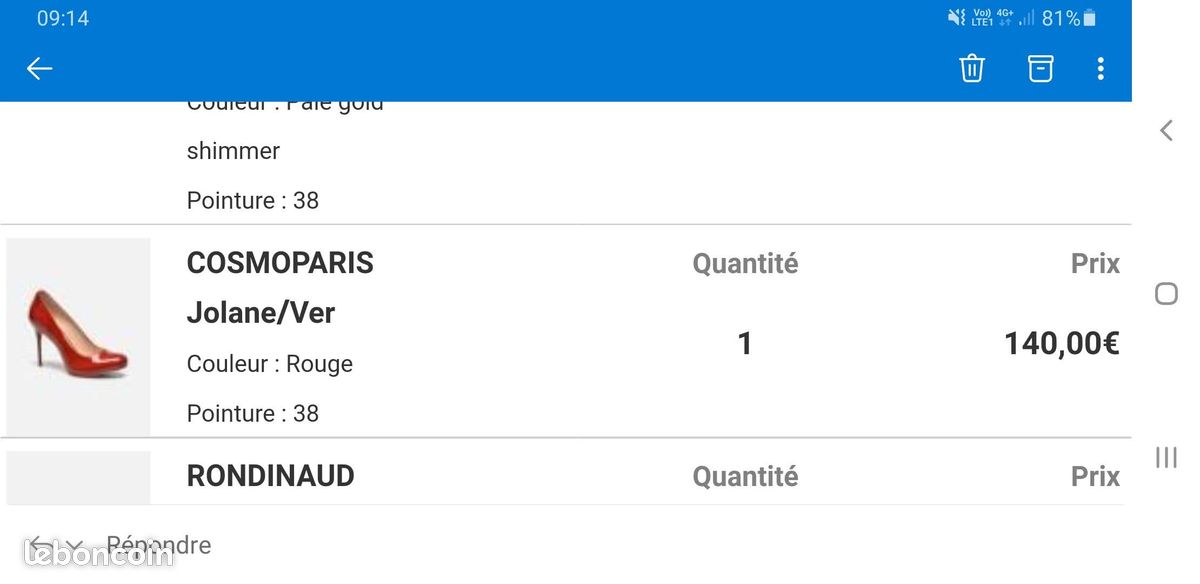Screen dimensions: 1200x584
Task: Expand reply options chevron beside Répondre
Action: (x=74, y=546)
